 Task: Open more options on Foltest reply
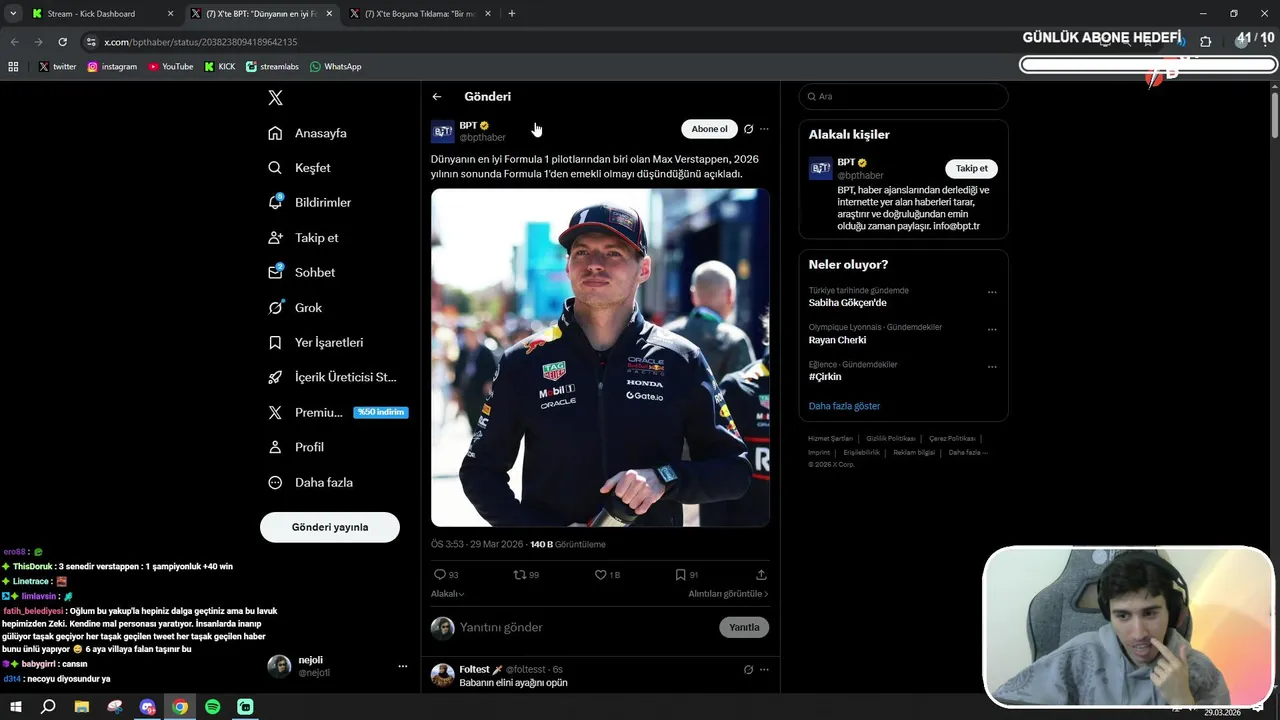tap(764, 669)
